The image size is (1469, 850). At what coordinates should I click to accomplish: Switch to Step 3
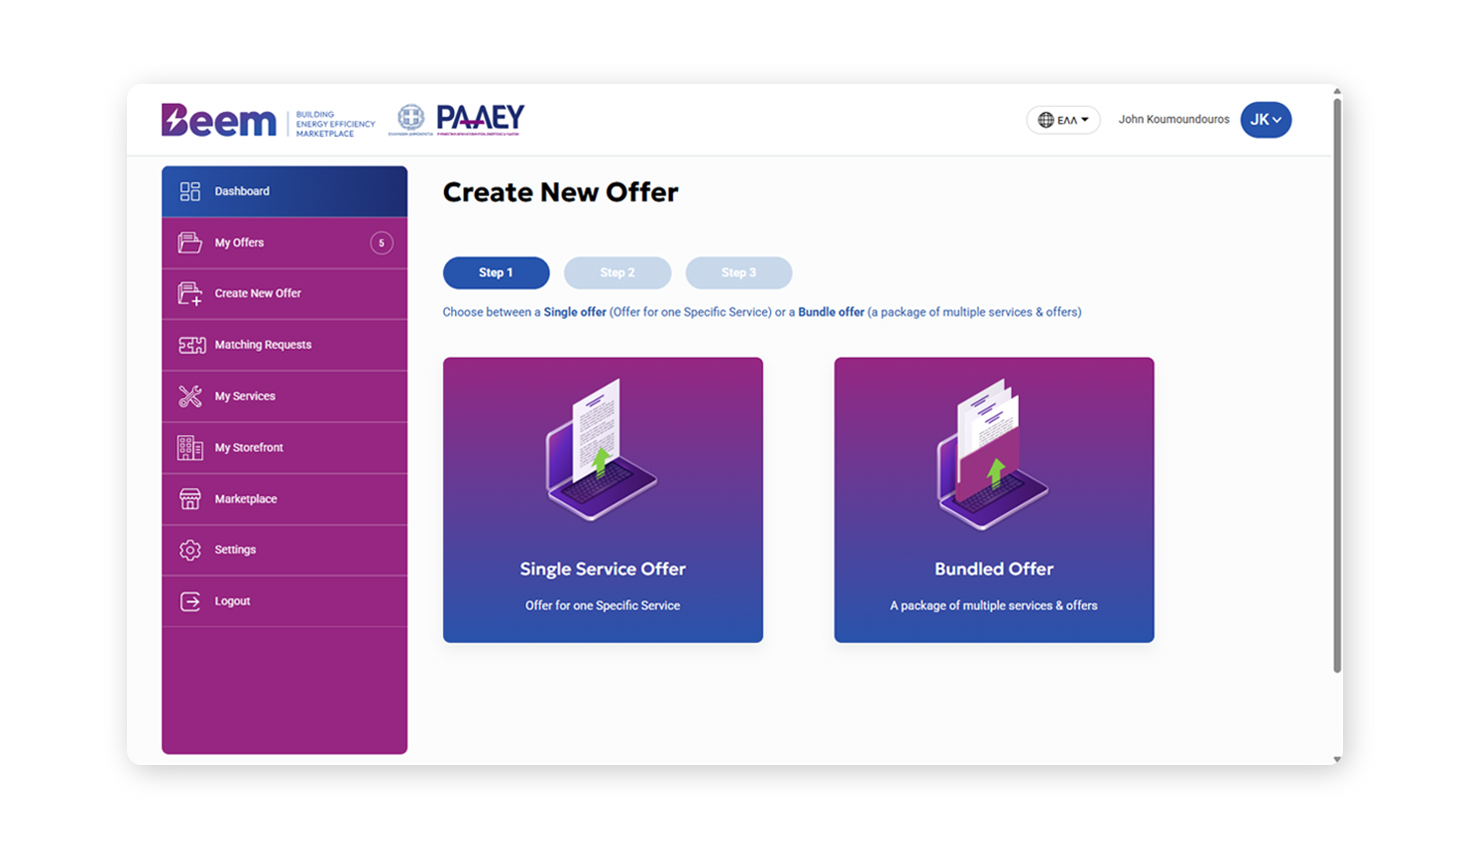pos(738,272)
